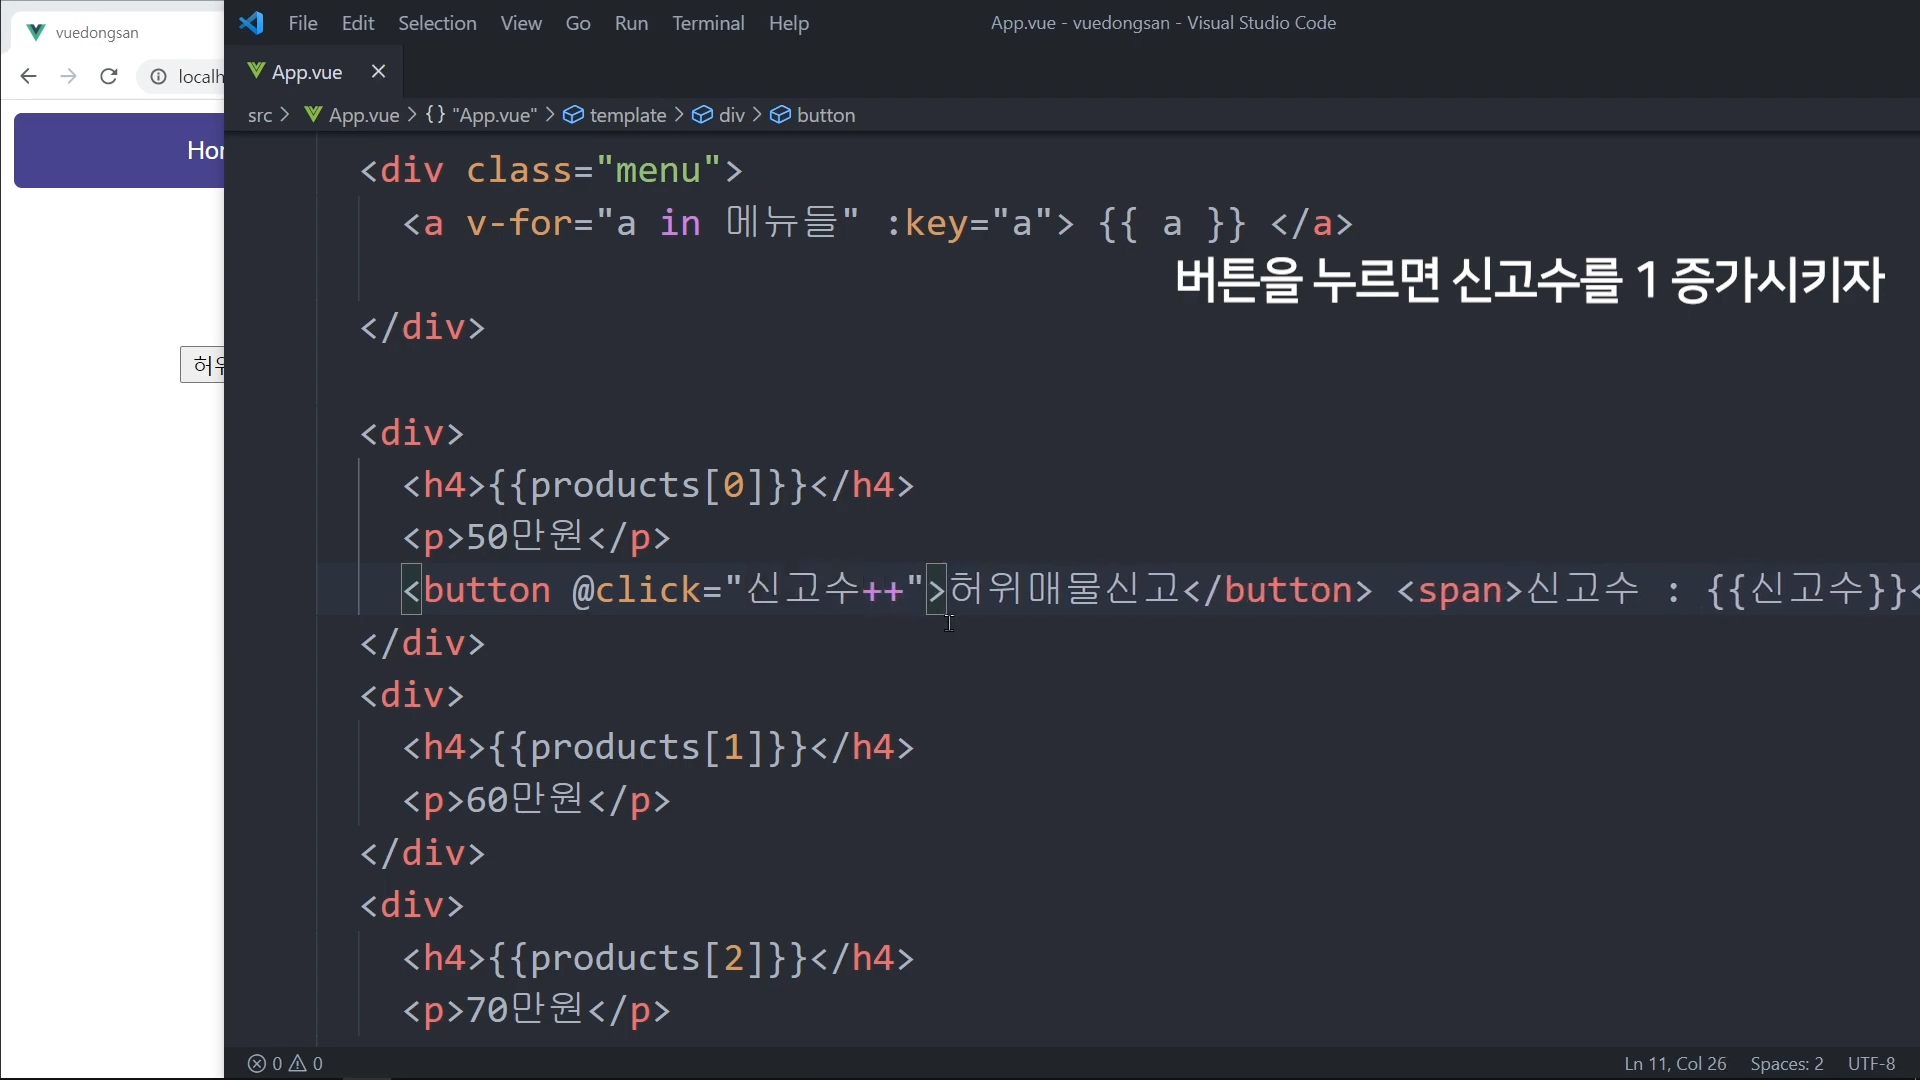Click site info icon in address bar
This screenshot has height=1080, width=1920.
click(x=158, y=76)
